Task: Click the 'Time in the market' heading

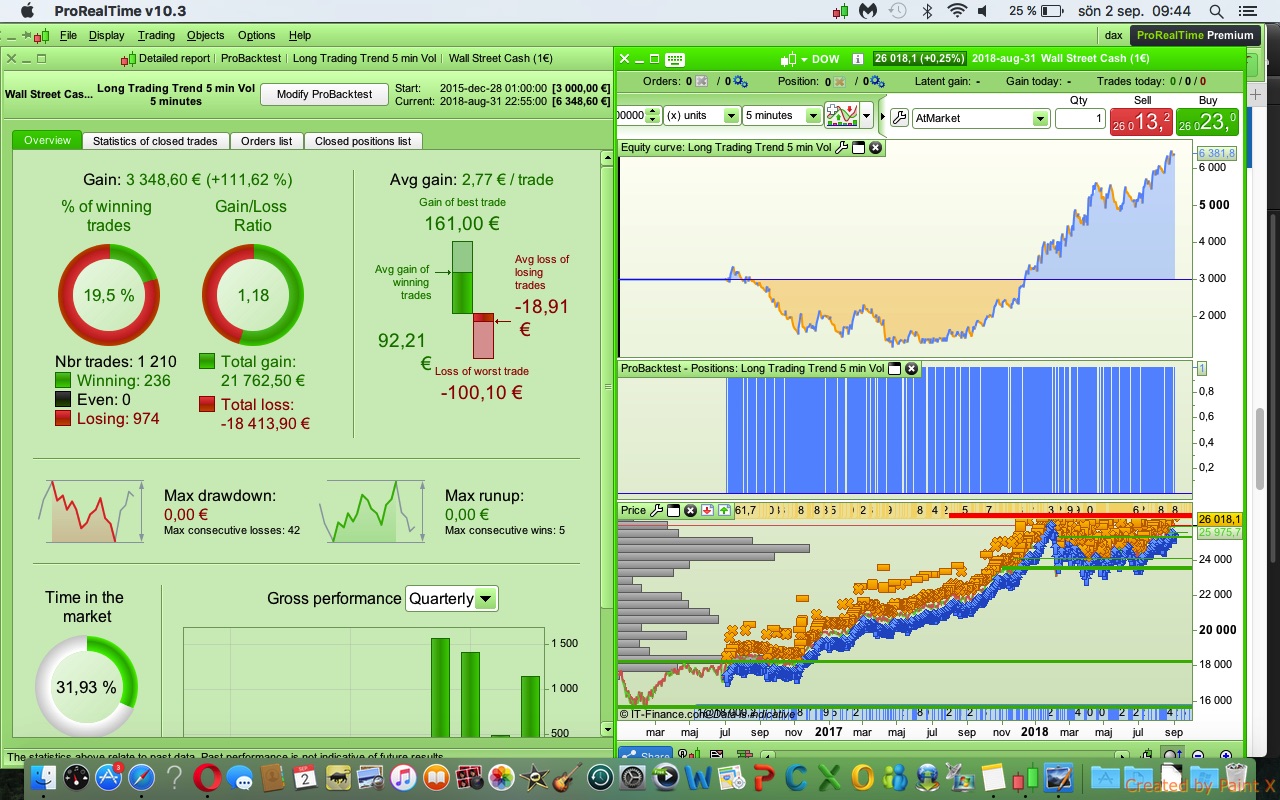Action: coord(87,607)
